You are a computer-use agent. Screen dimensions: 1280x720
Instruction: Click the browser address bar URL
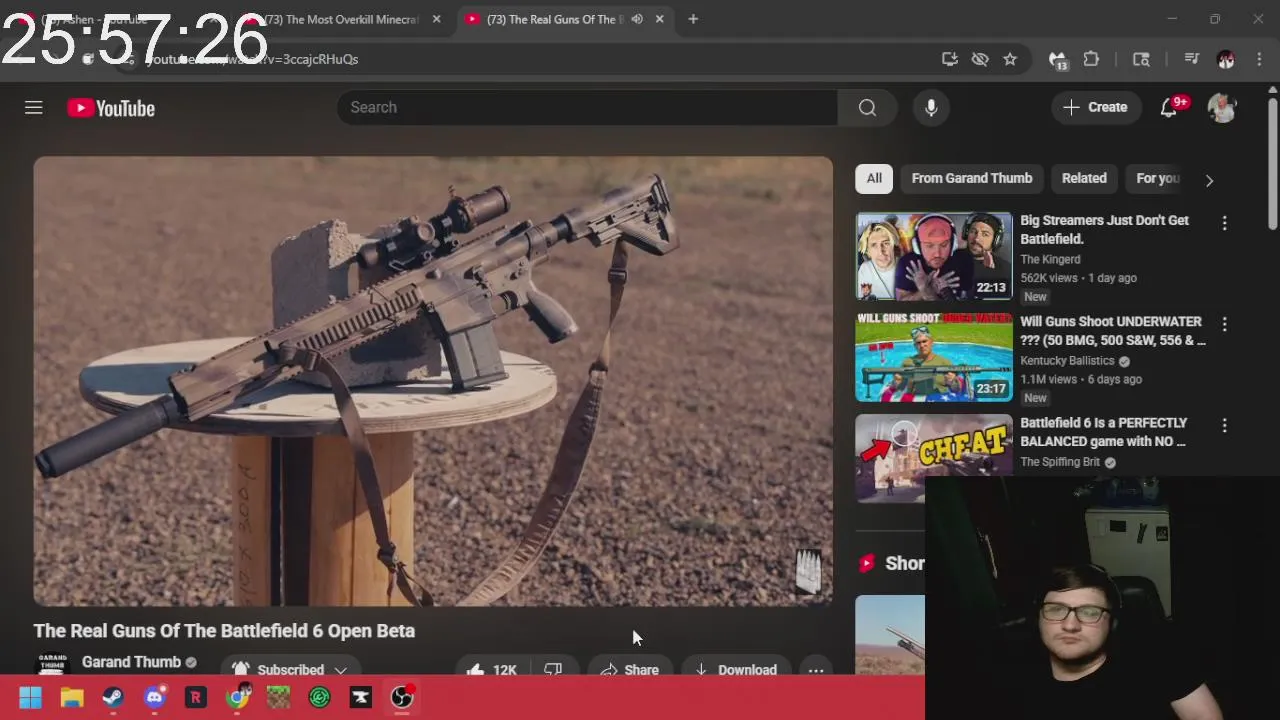pos(252,59)
